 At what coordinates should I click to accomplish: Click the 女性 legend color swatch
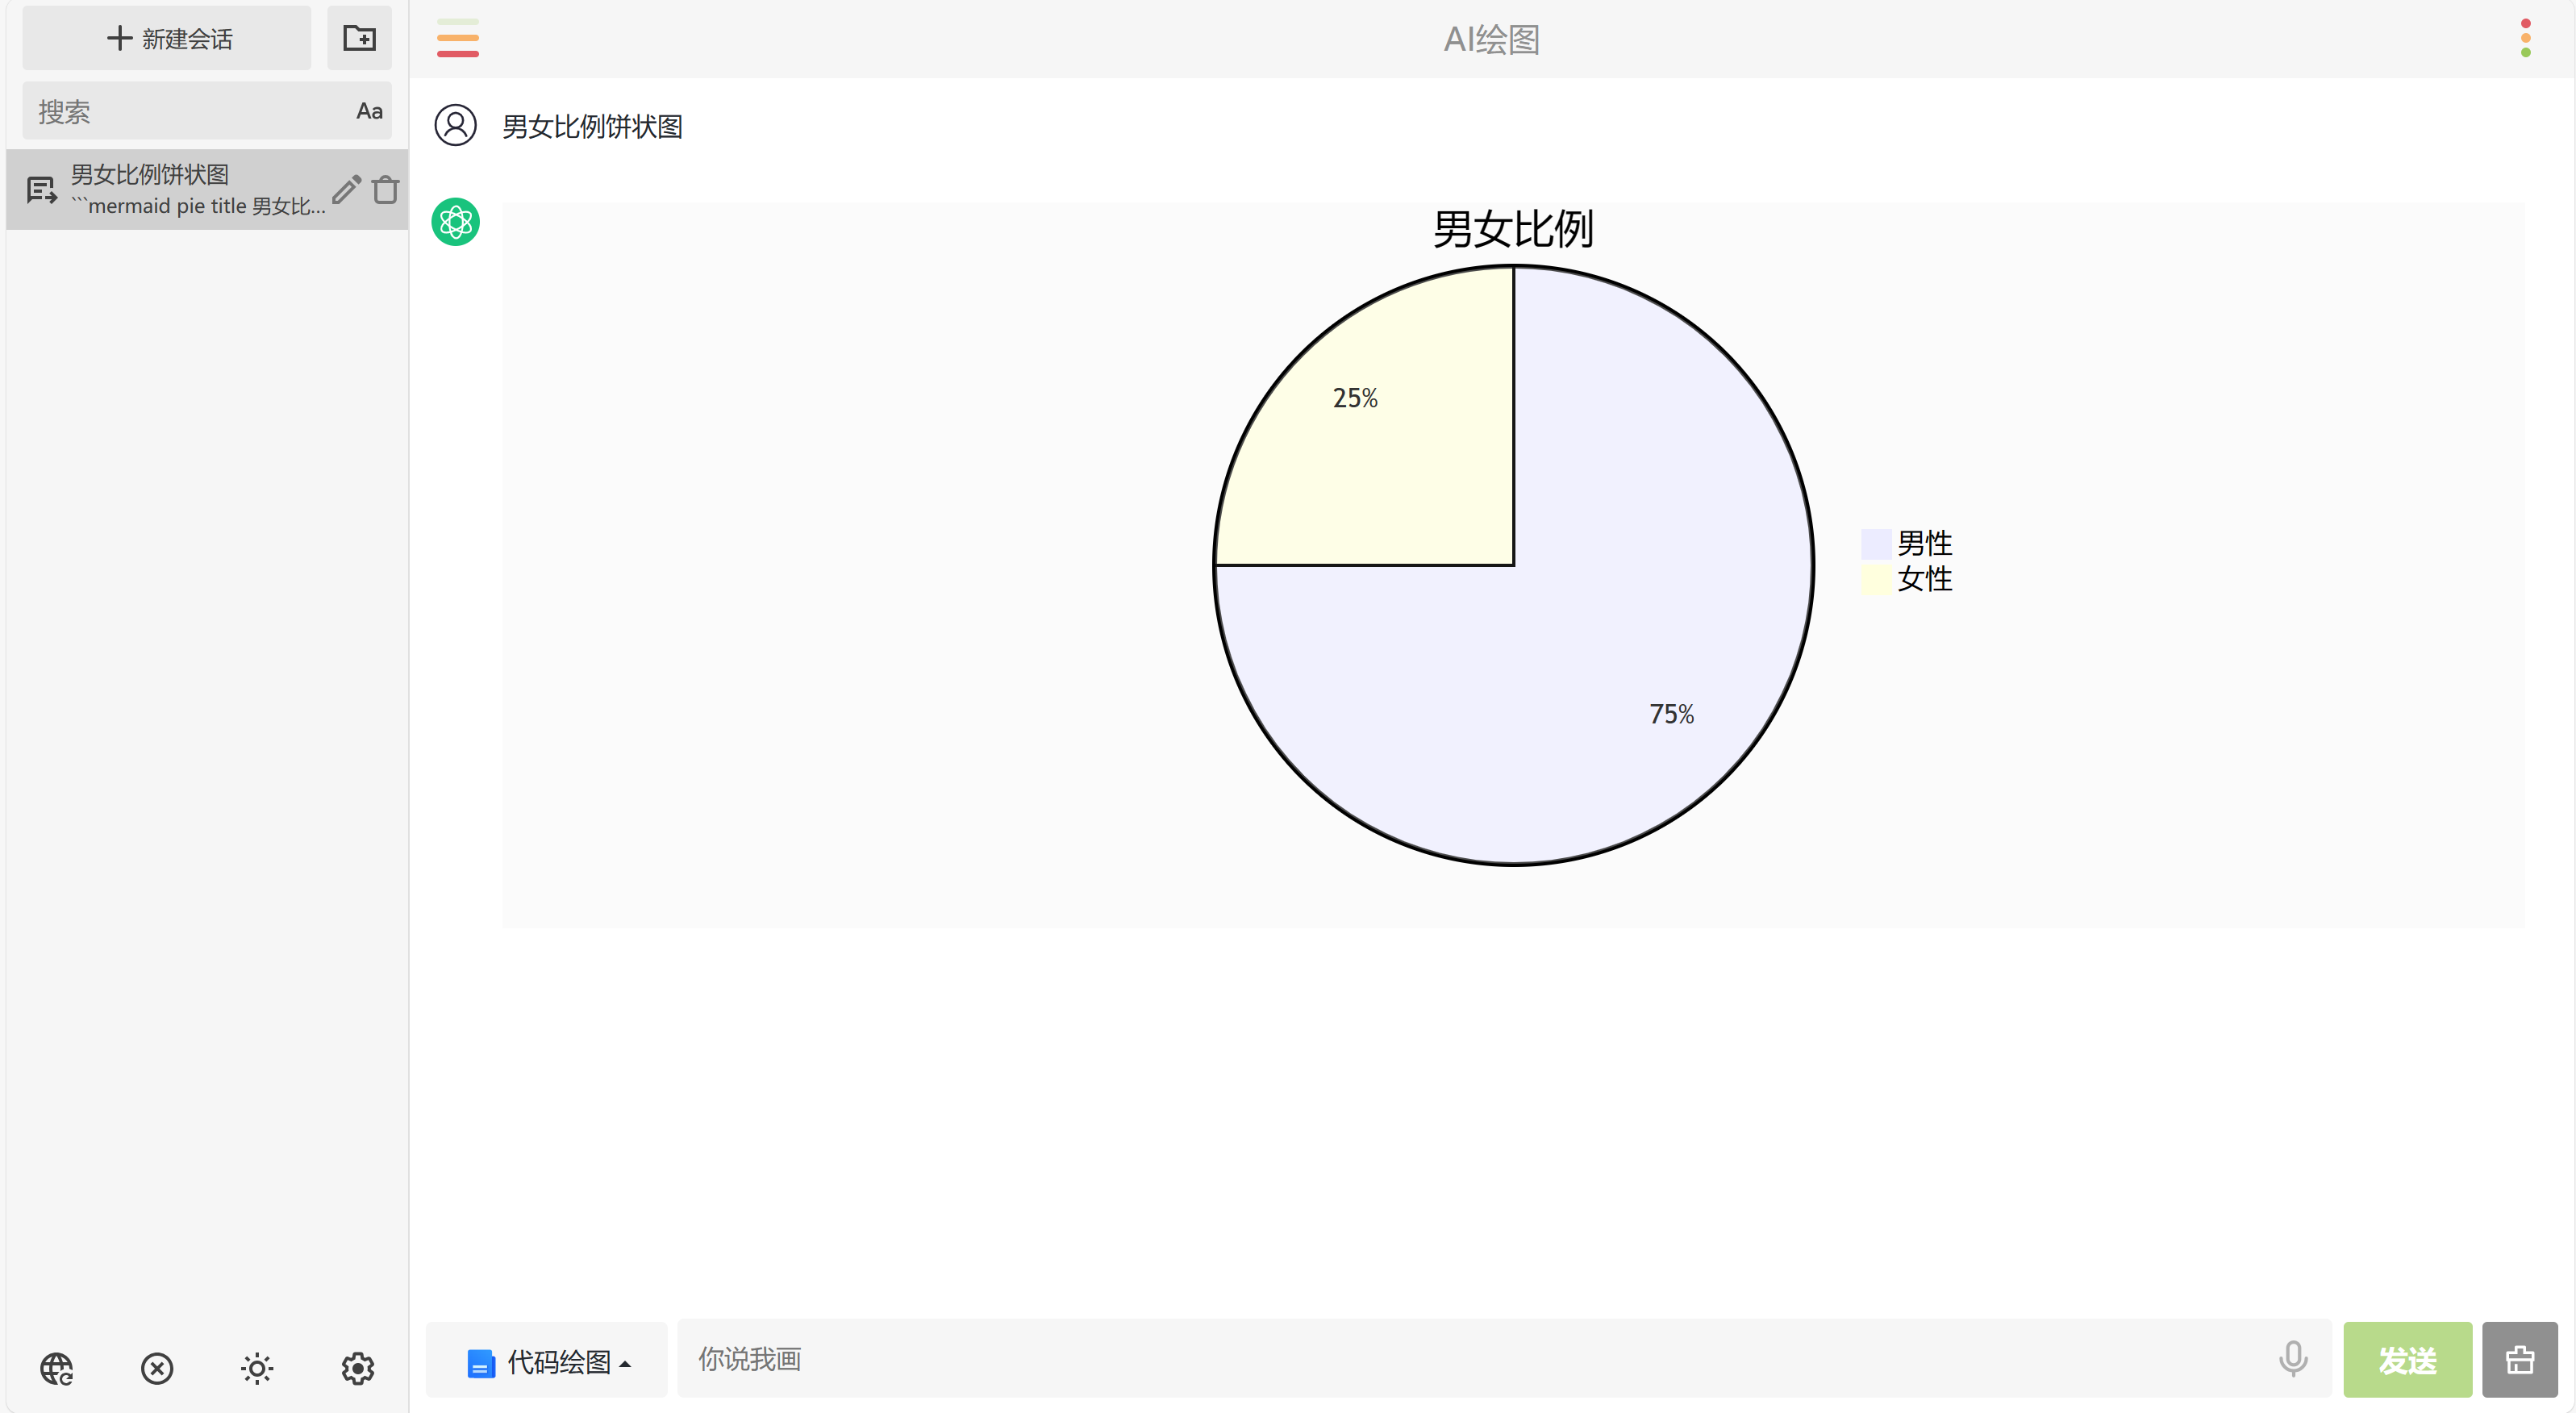point(1875,579)
